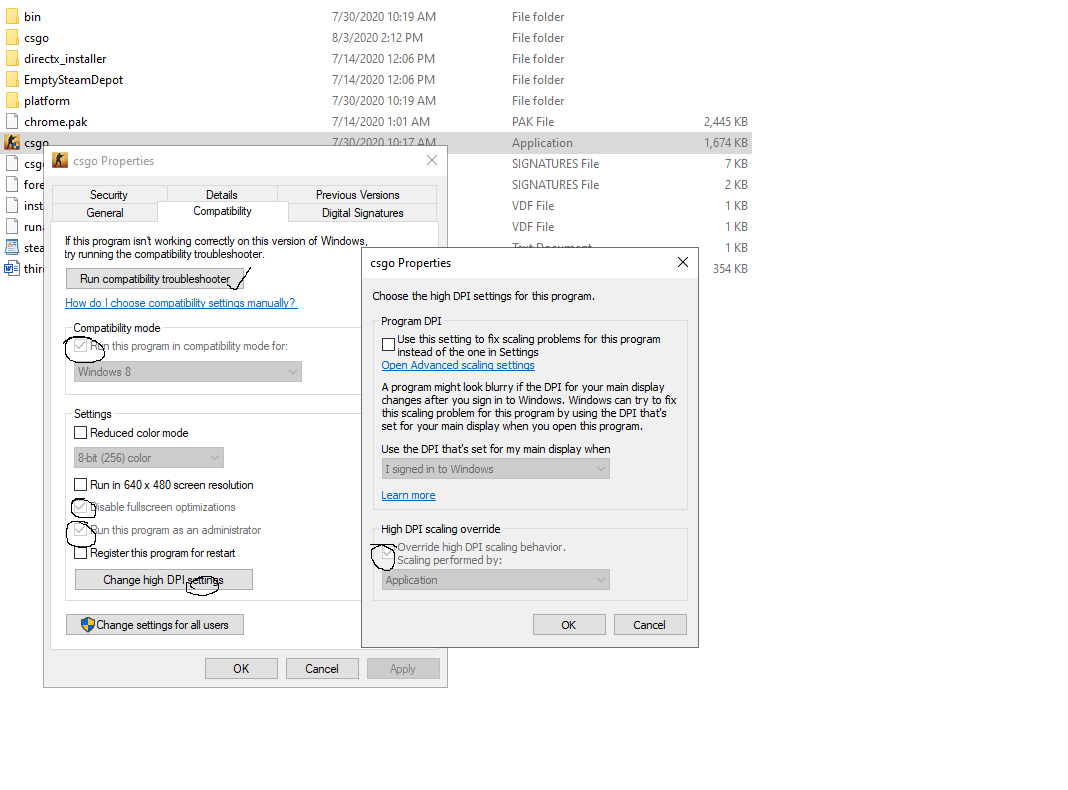Close the high DPI settings dialog

683,262
